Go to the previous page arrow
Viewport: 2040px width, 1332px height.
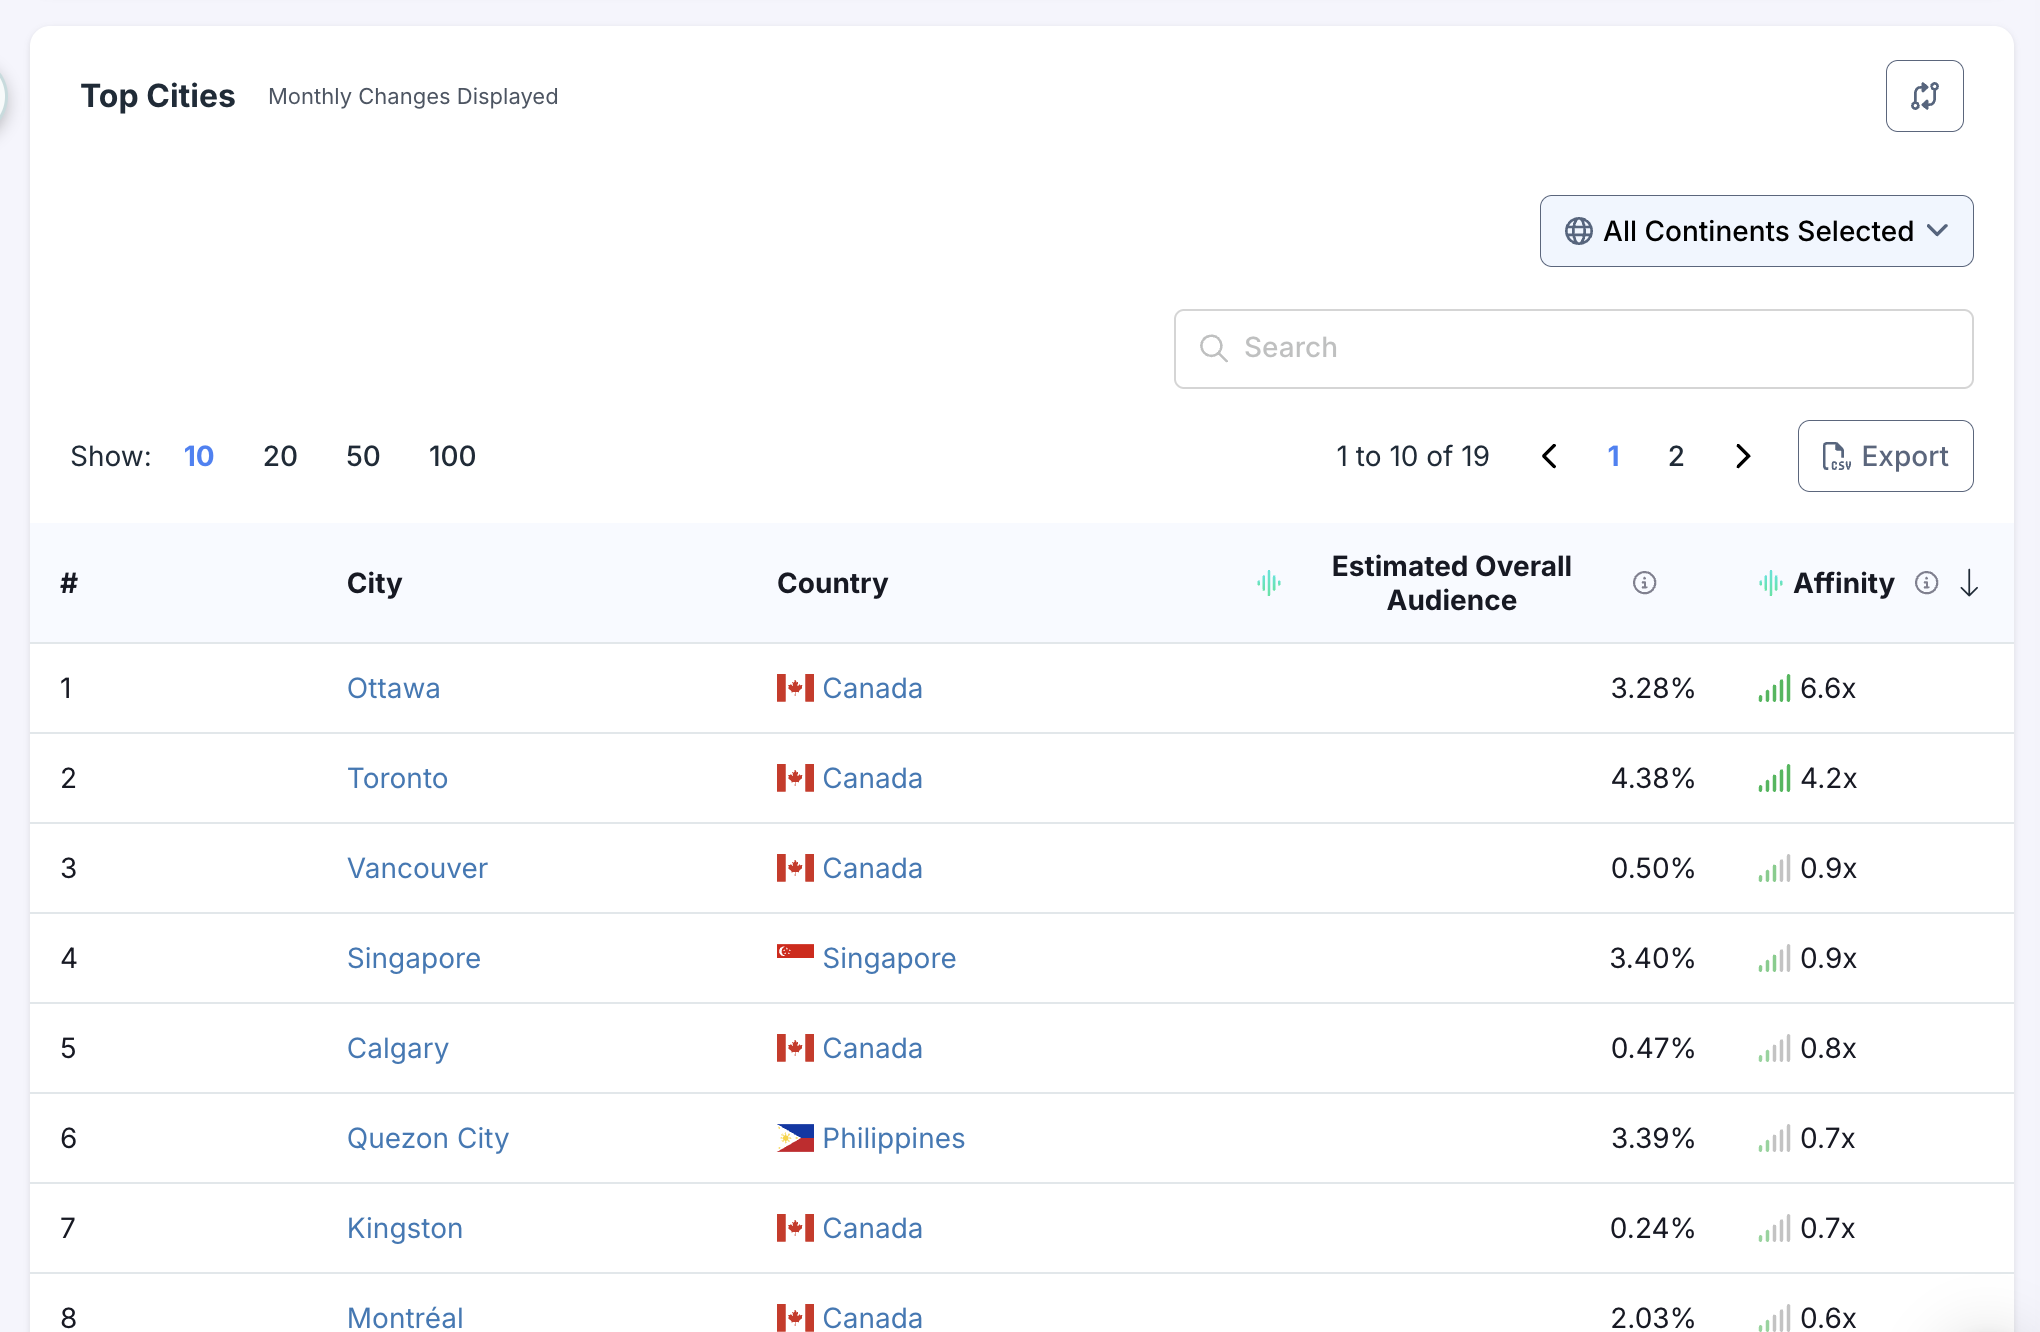point(1549,456)
